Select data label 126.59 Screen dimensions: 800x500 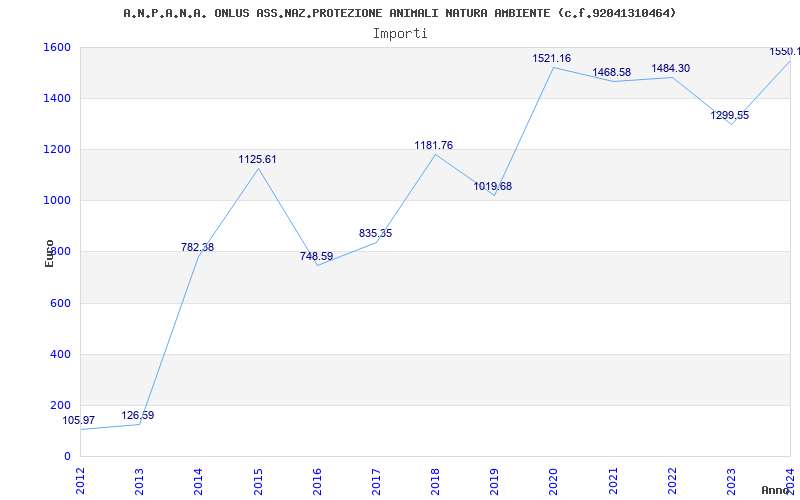click(138, 415)
